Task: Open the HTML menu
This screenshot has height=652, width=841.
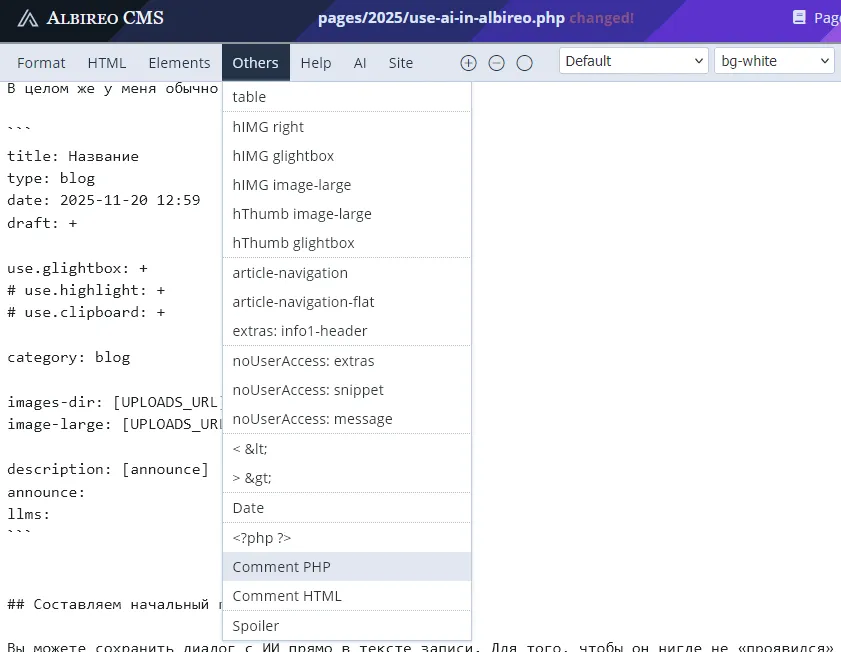Action: click(107, 63)
